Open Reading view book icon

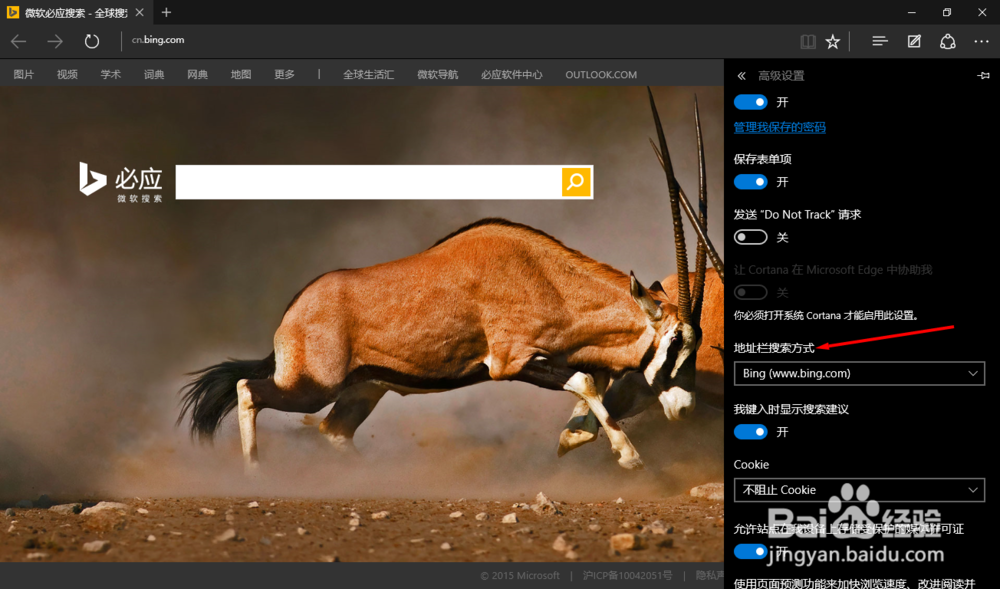(x=807, y=41)
